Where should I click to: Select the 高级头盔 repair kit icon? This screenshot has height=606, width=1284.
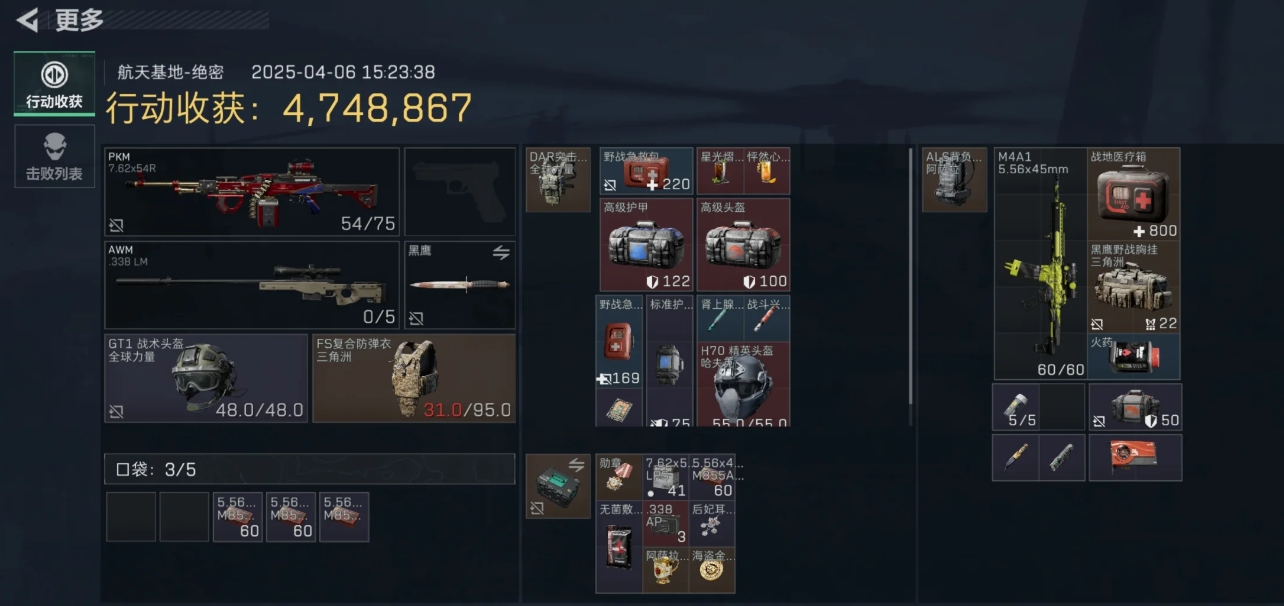pos(743,244)
